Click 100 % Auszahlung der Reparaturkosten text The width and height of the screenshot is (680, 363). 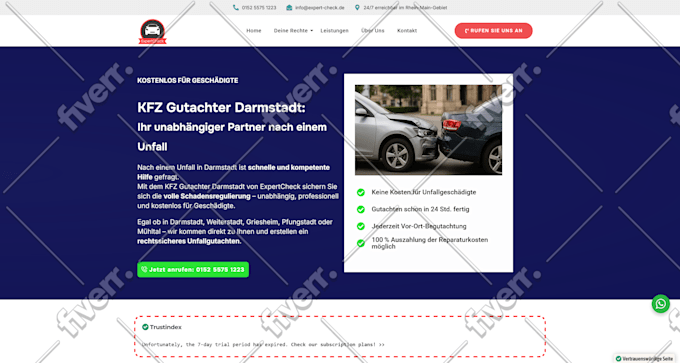pos(430,243)
